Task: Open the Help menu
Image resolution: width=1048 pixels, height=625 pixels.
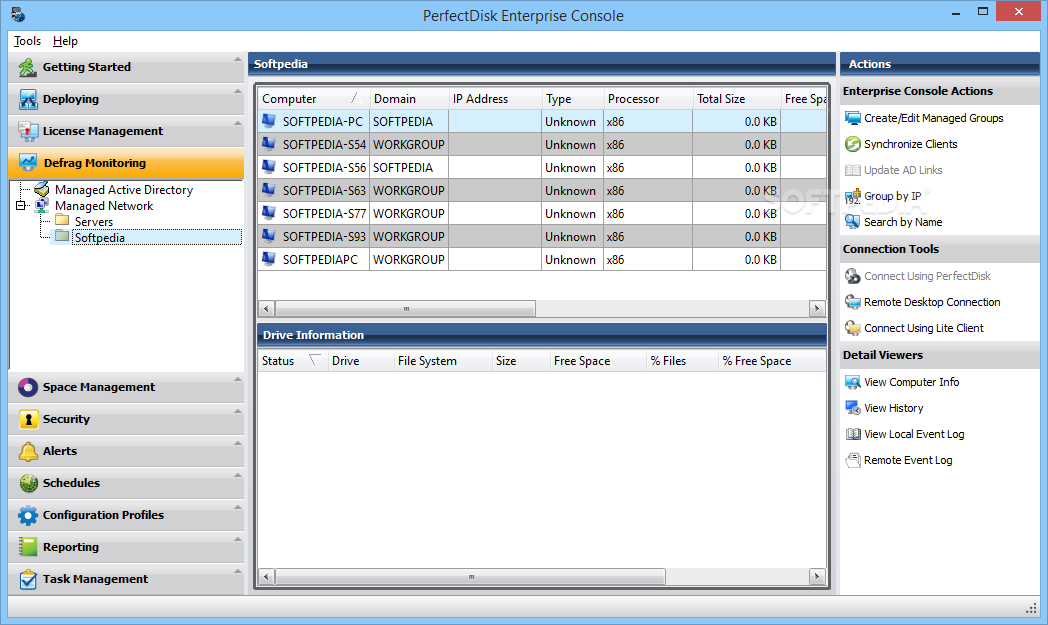Action: point(65,41)
